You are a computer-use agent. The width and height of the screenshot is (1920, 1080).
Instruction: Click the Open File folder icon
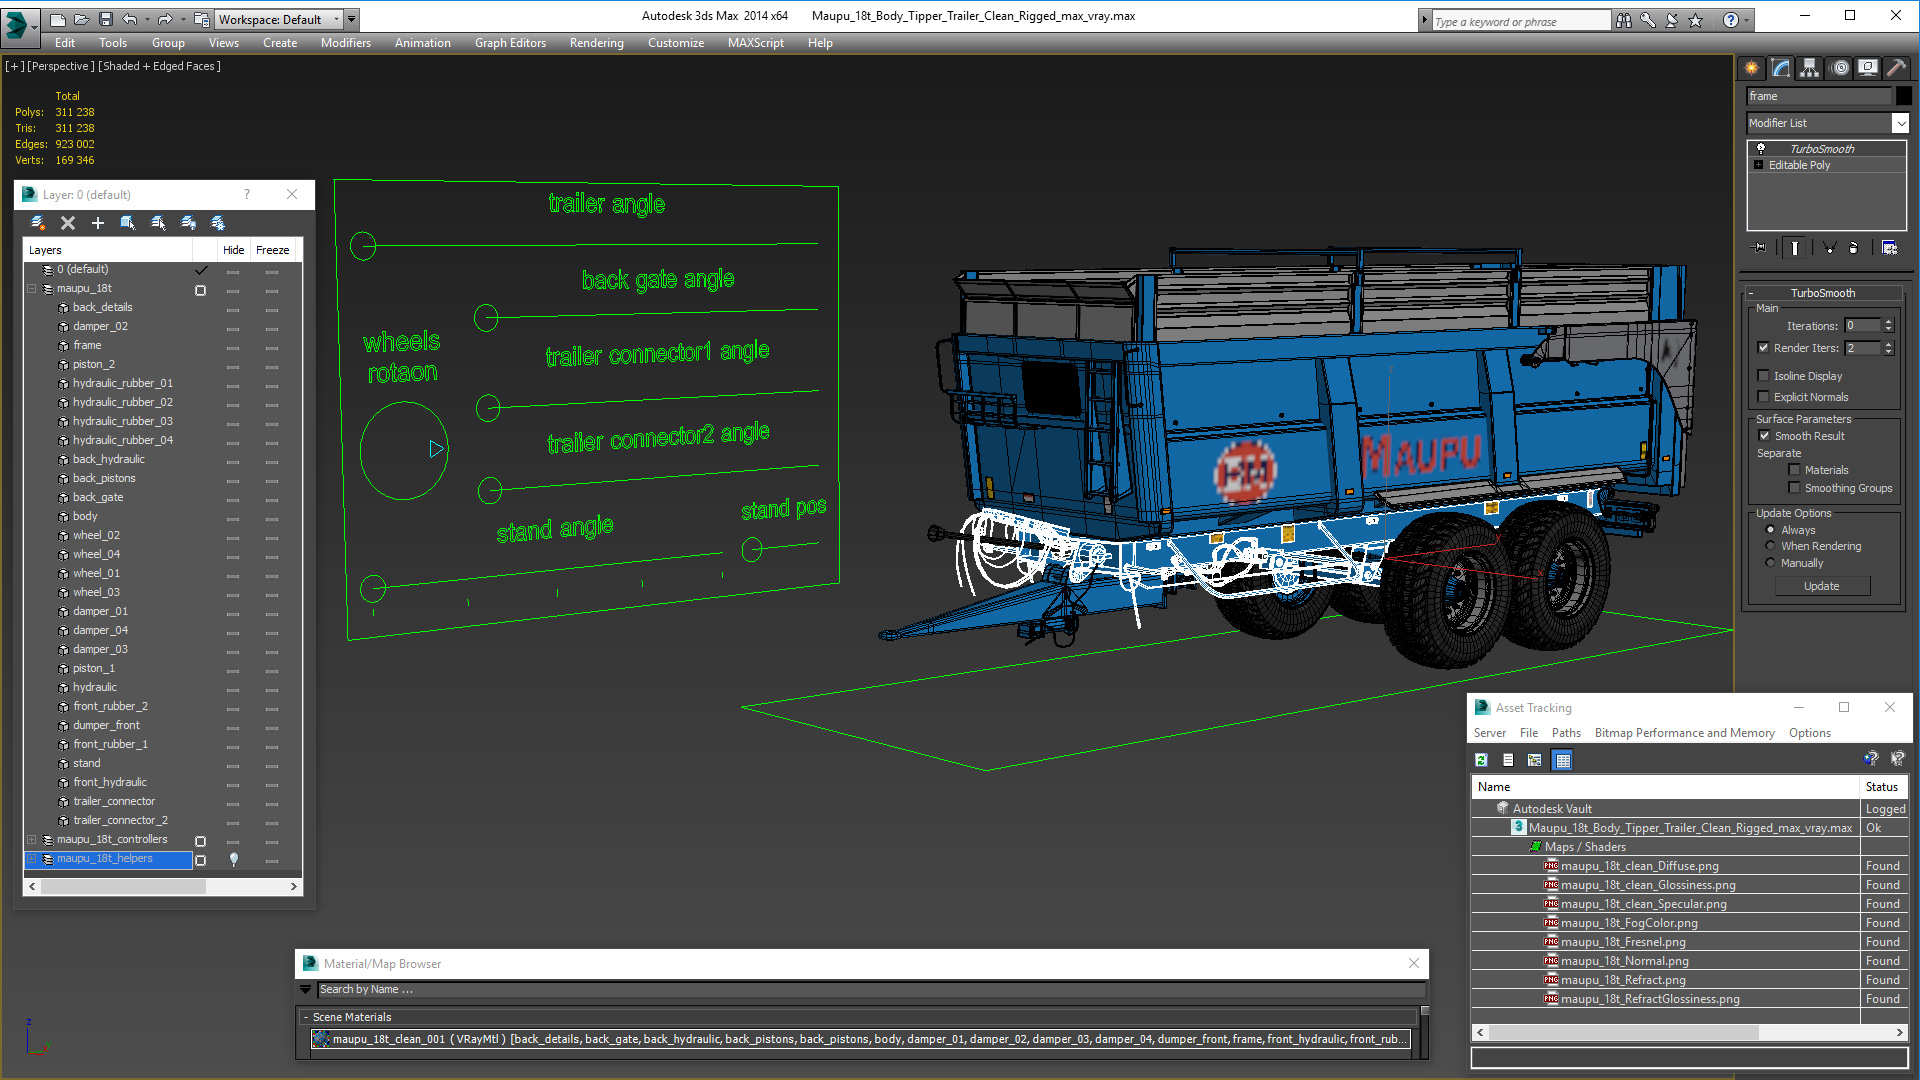pyautogui.click(x=81, y=19)
